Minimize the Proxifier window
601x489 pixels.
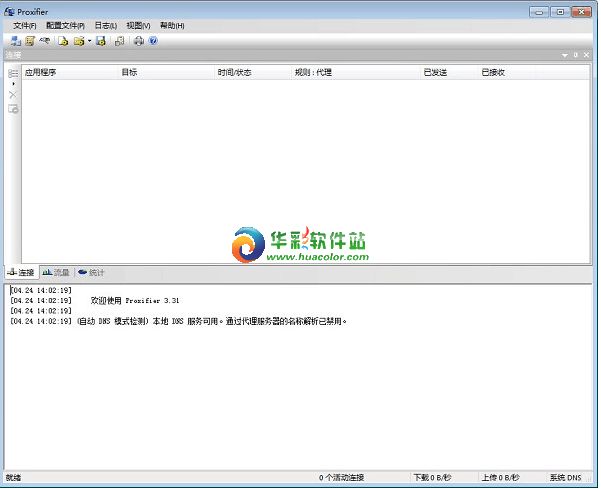coord(539,12)
